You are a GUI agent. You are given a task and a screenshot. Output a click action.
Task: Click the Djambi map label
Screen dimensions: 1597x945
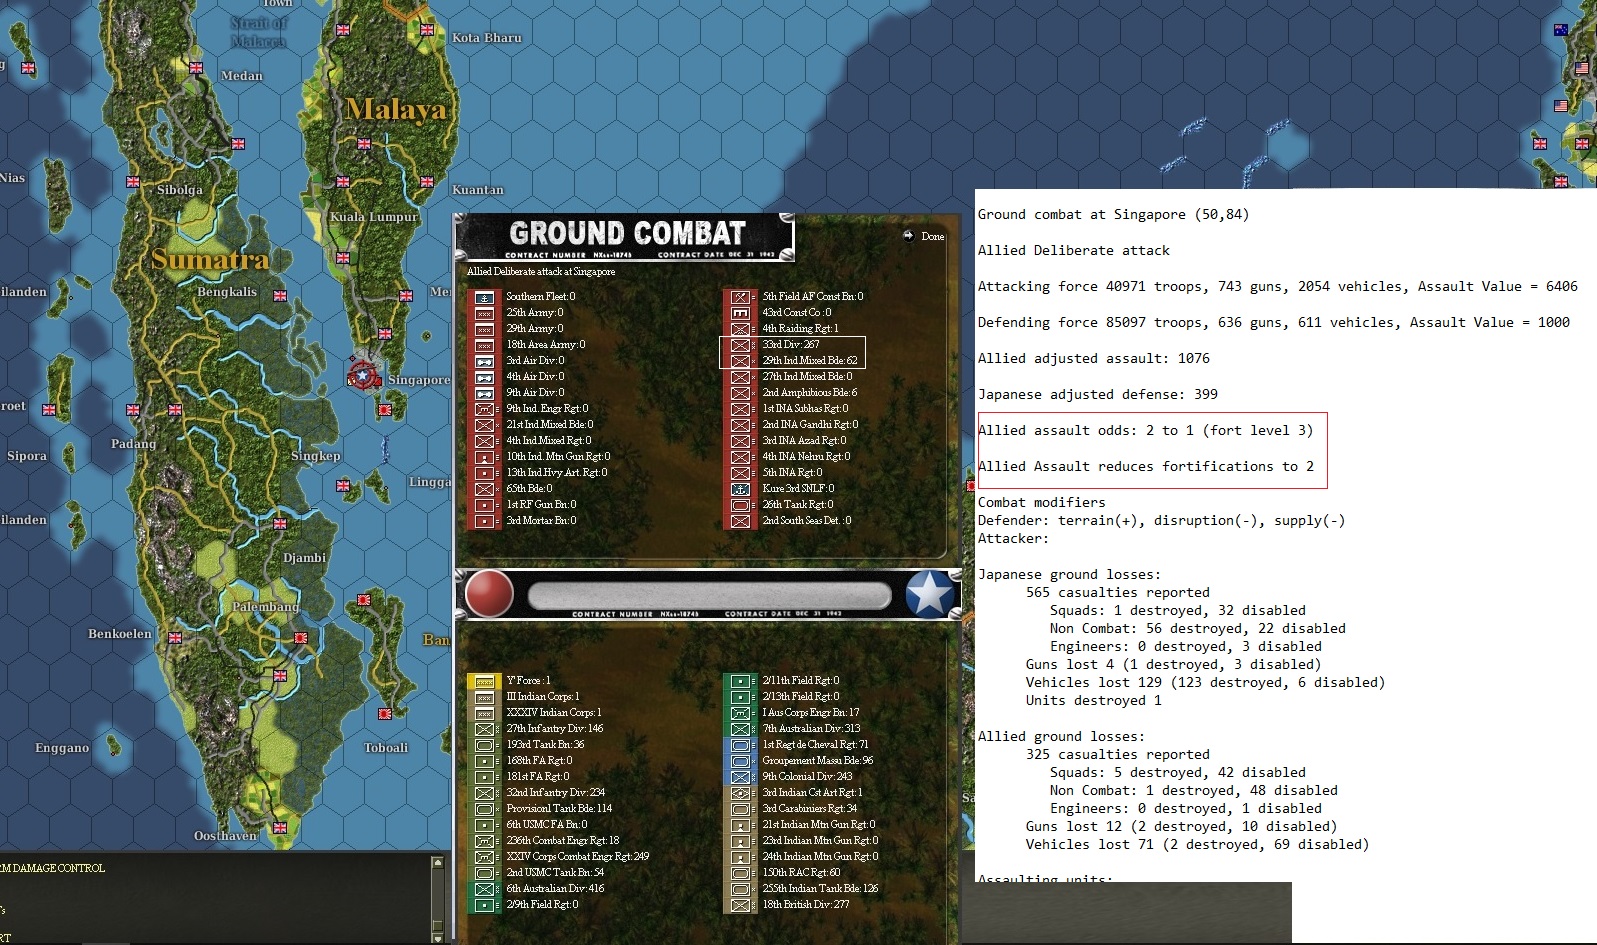(304, 558)
